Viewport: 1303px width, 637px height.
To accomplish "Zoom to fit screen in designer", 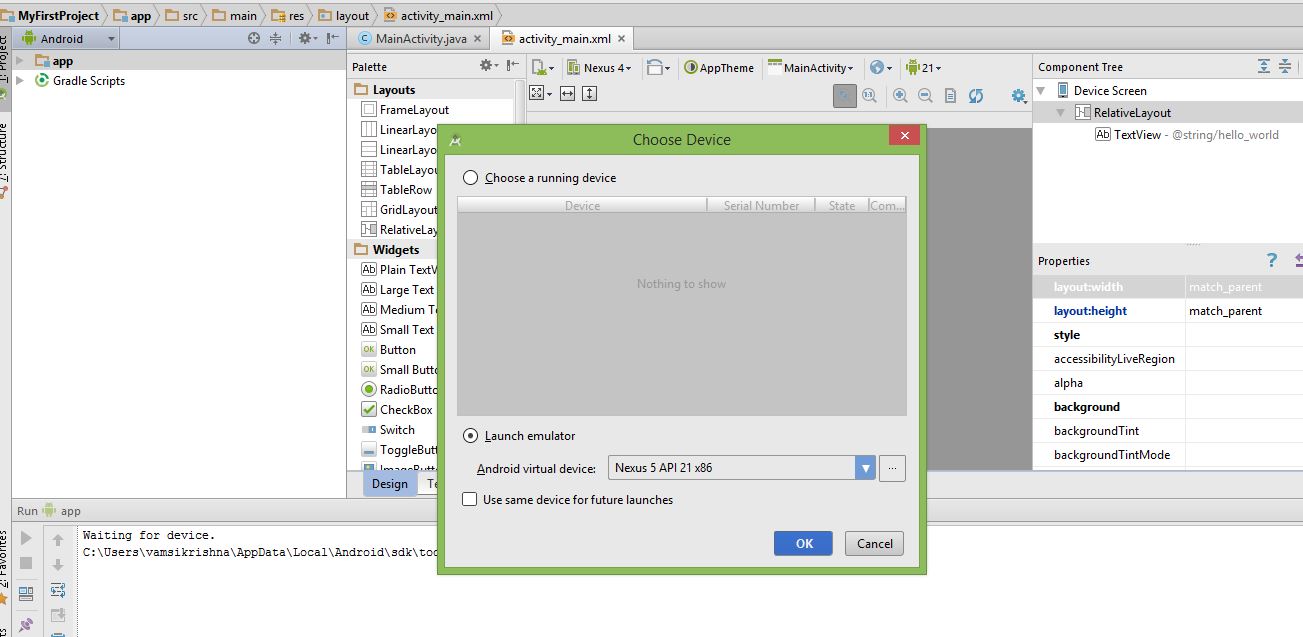I will pyautogui.click(x=845, y=95).
